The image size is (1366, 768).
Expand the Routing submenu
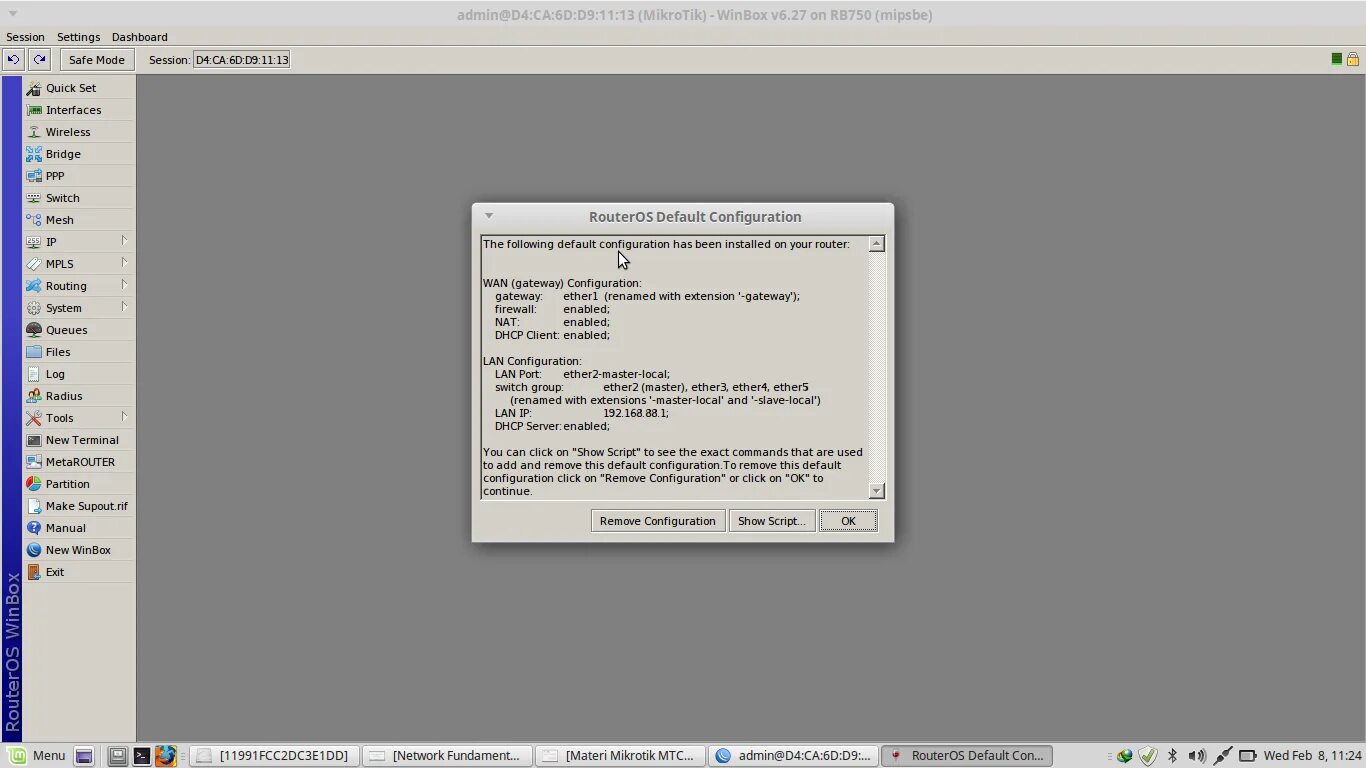pyautogui.click(x=78, y=286)
